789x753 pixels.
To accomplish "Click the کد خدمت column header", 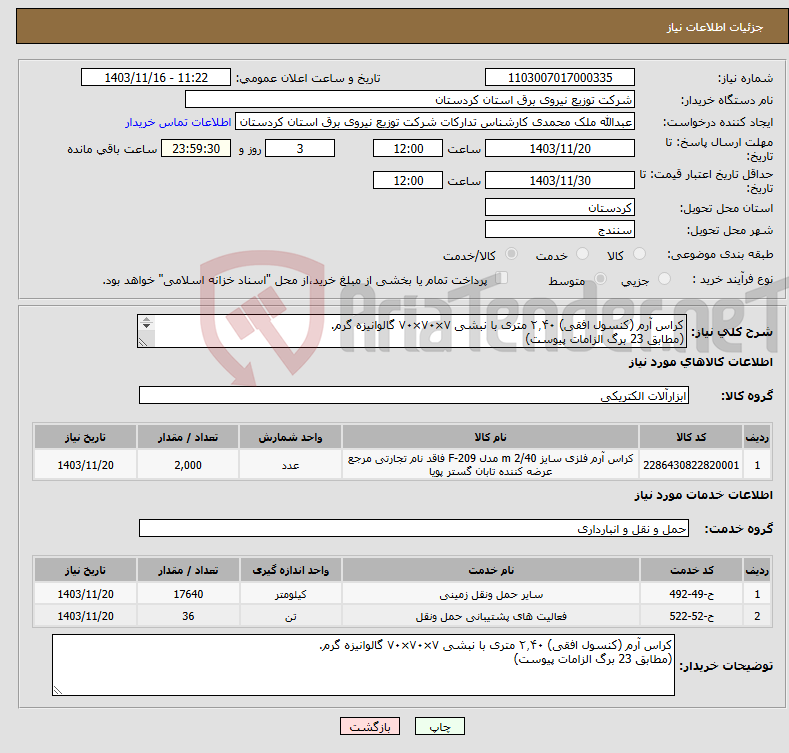I will coord(692,570).
